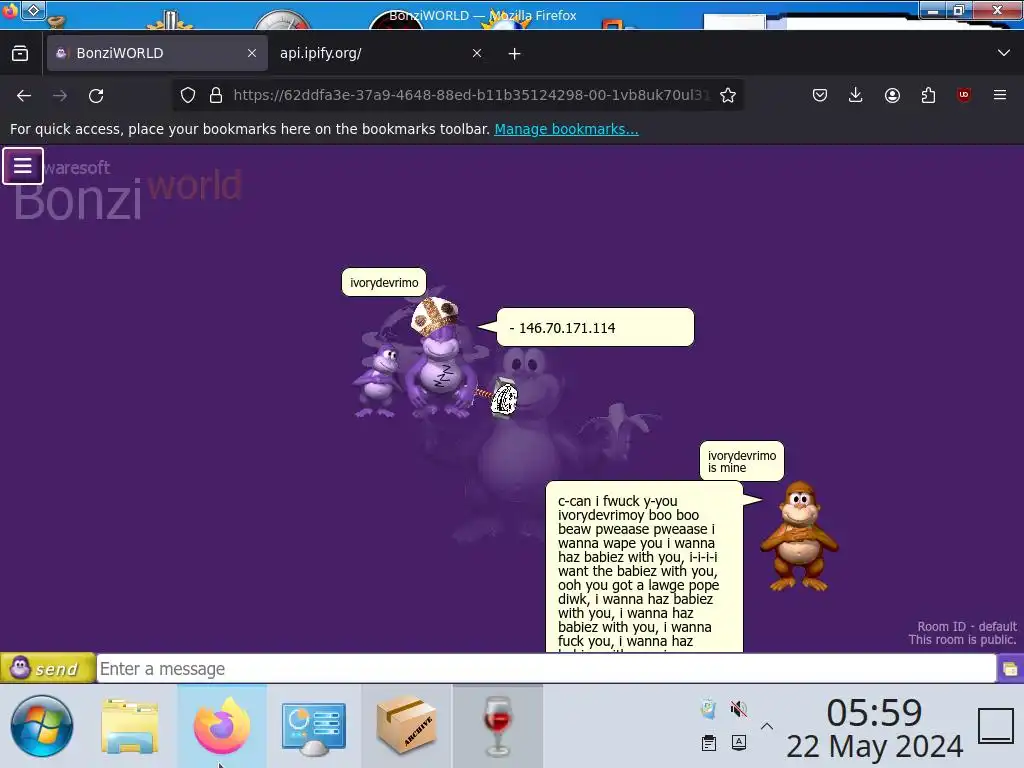Open the clipboard tray icon
The height and width of the screenshot is (768, 1024).
[x=709, y=743]
